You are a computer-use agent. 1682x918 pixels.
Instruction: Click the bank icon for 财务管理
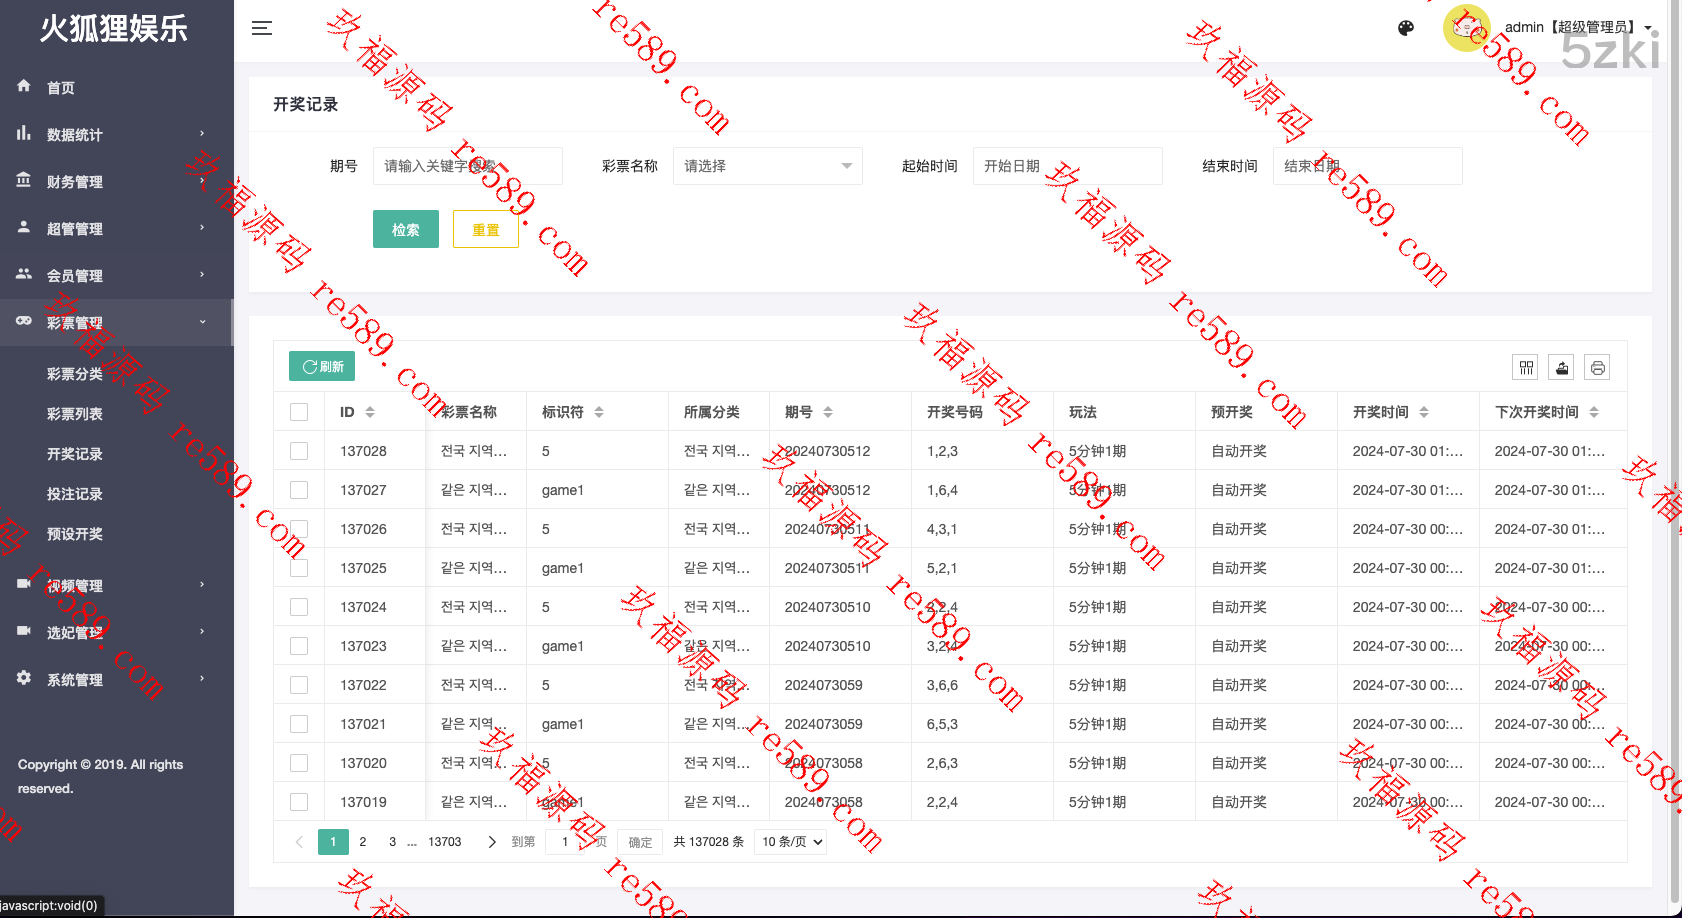(24, 180)
